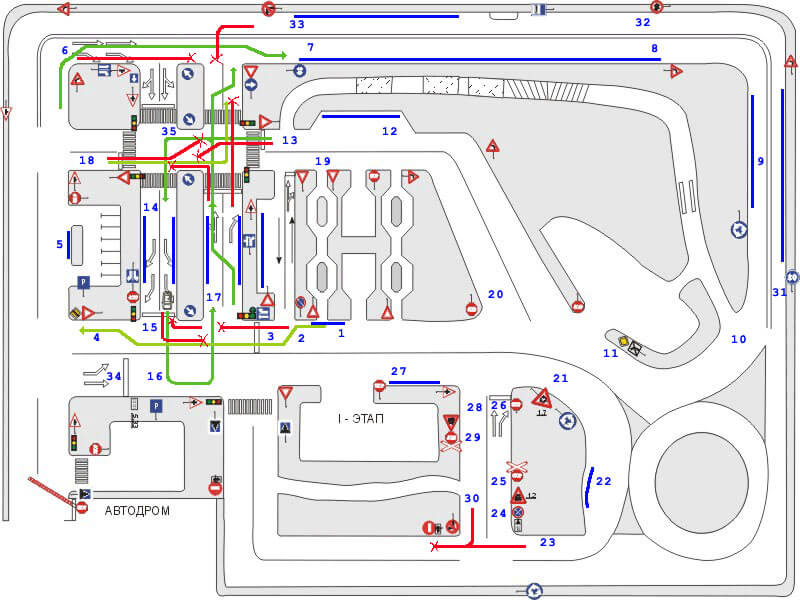Click number 23 label
This screenshot has width=800, height=600.
coord(548,542)
